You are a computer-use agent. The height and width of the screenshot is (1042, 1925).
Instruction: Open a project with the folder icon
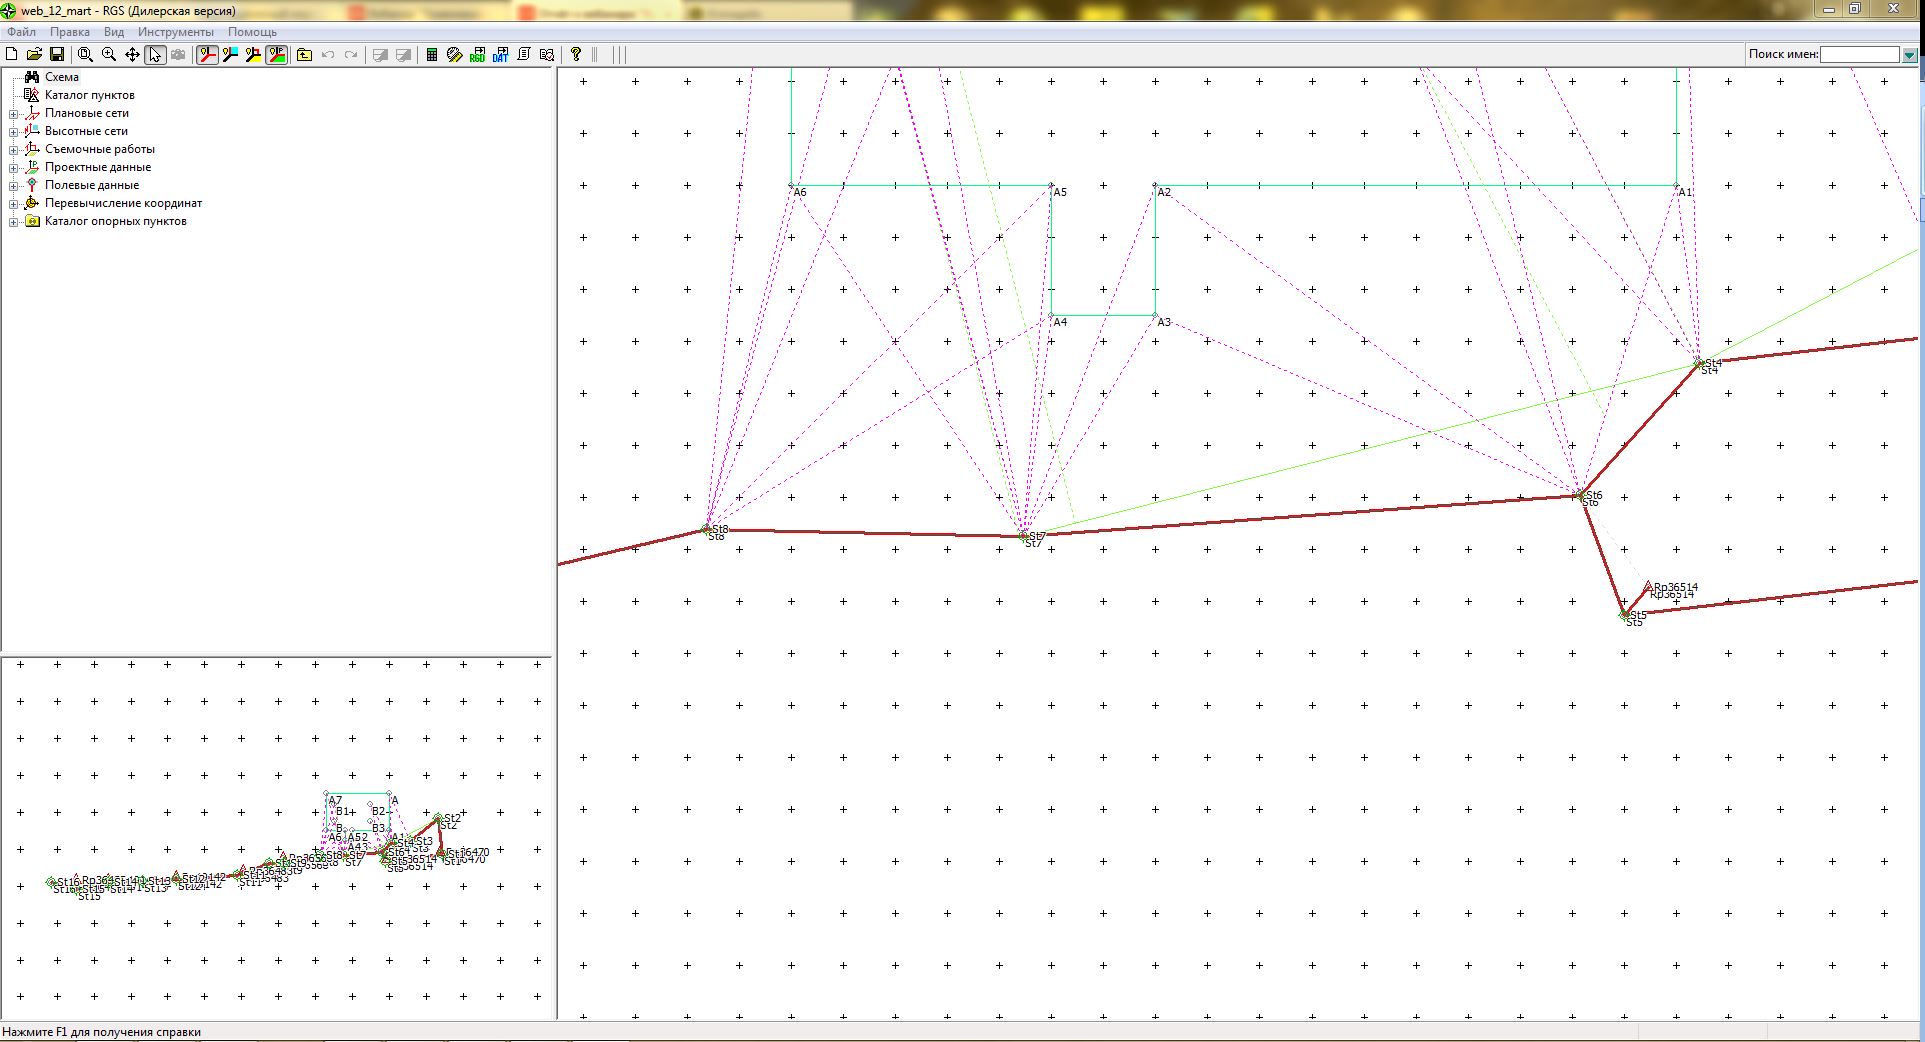tap(34, 55)
